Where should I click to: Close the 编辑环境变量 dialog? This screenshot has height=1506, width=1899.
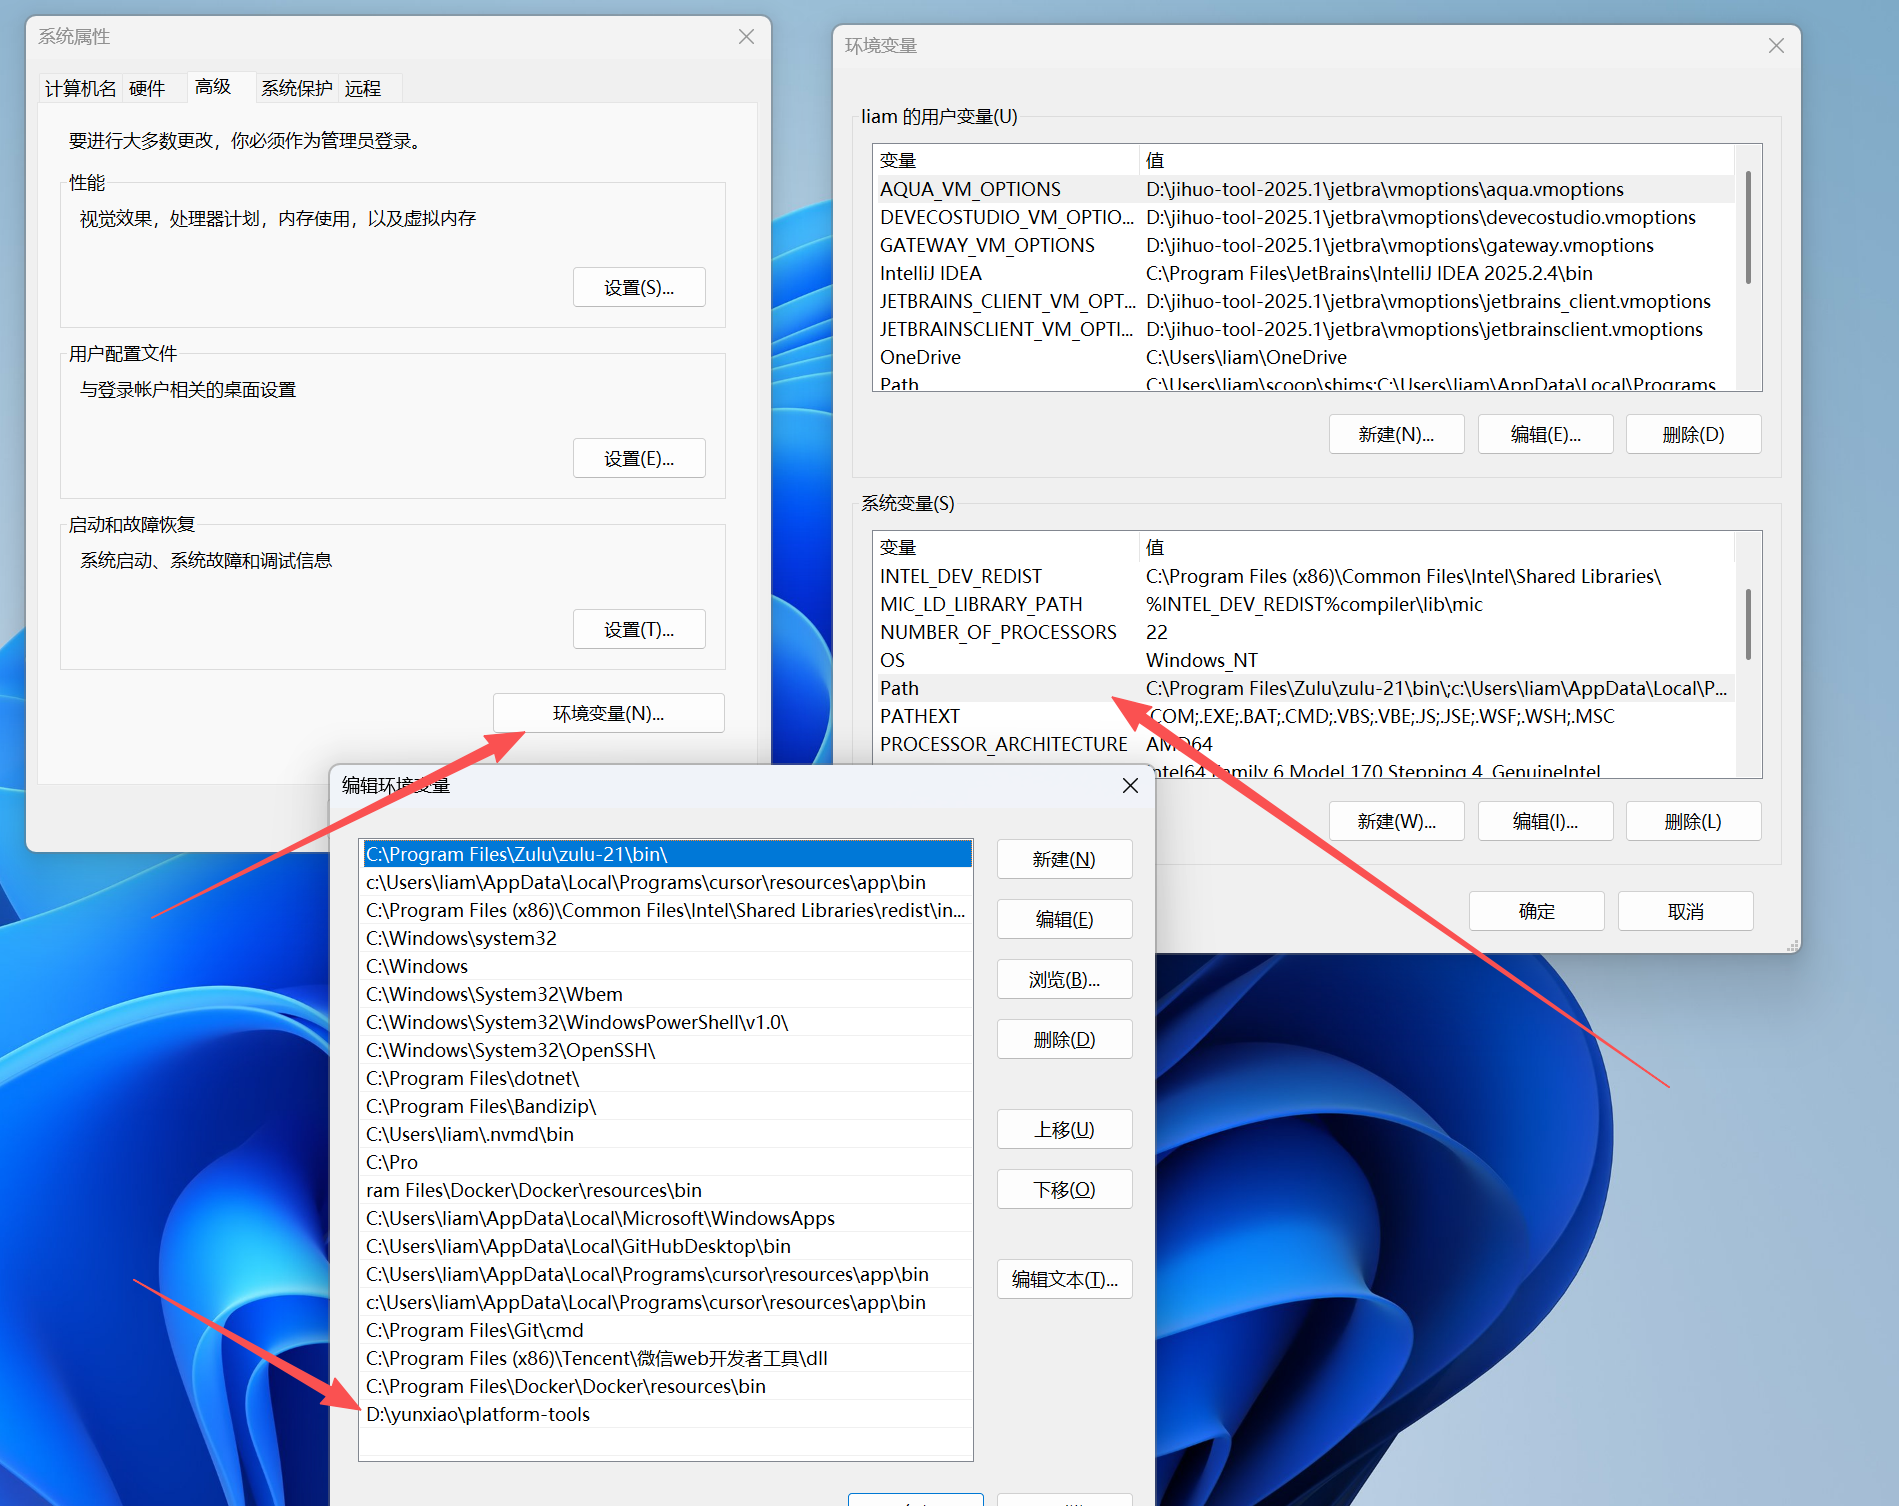click(x=1130, y=786)
